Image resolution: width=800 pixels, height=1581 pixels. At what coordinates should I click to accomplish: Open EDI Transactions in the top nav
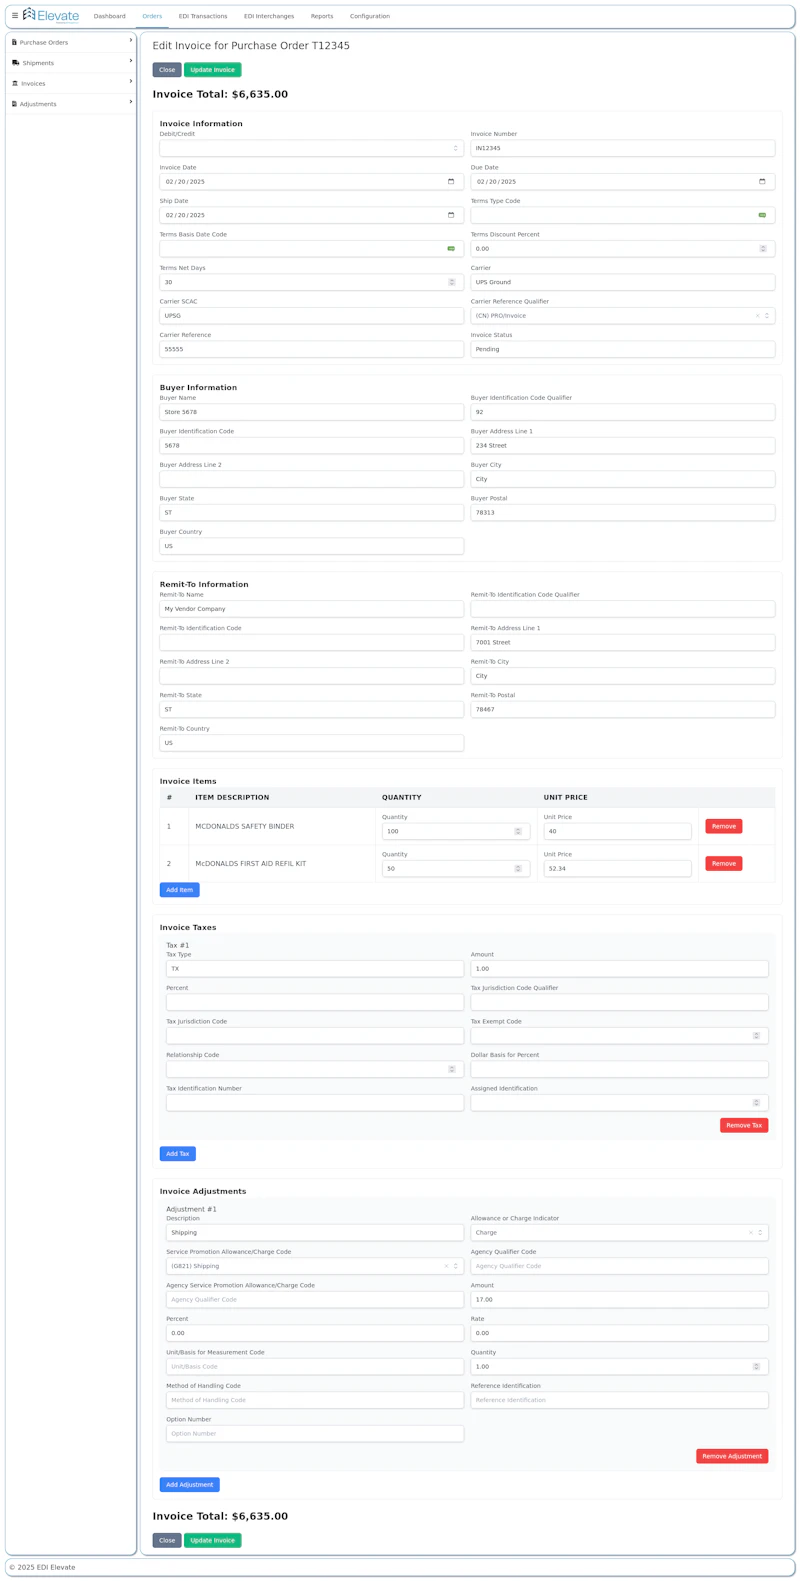203,16
